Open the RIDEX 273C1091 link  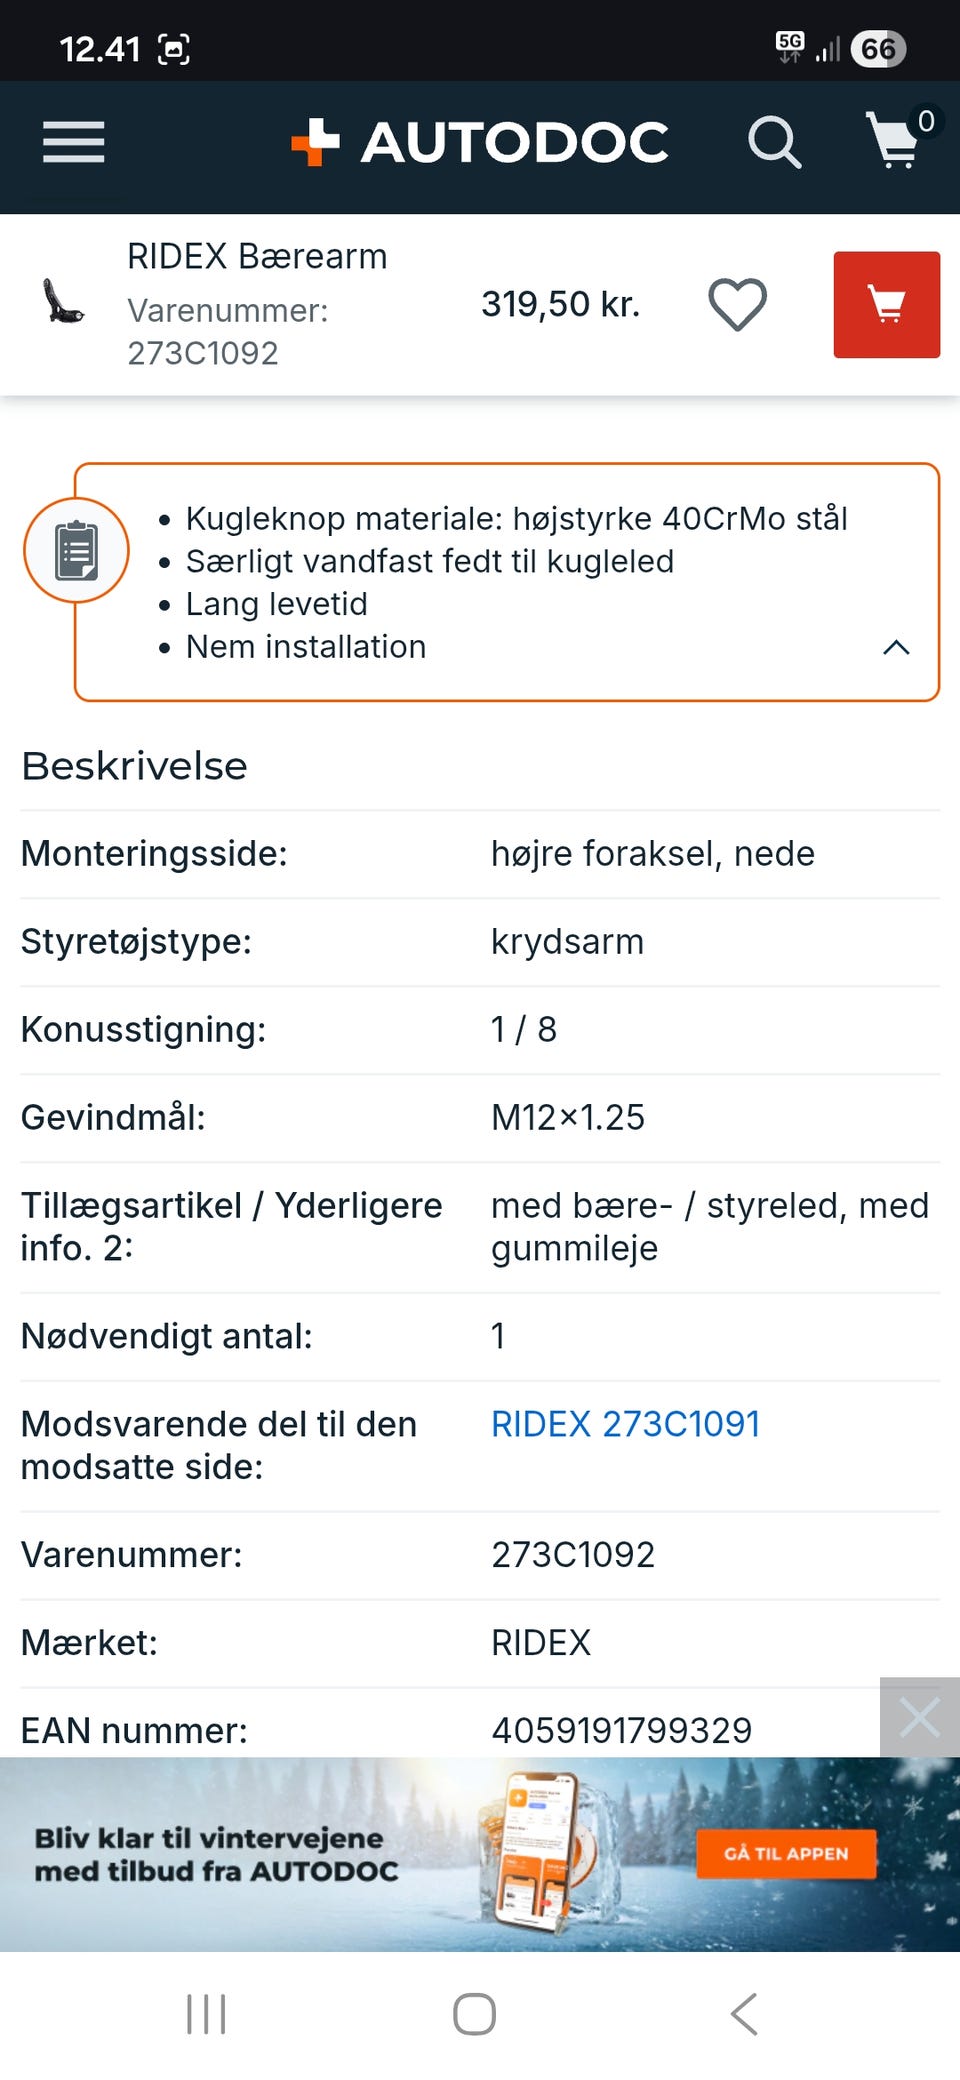coord(625,1424)
